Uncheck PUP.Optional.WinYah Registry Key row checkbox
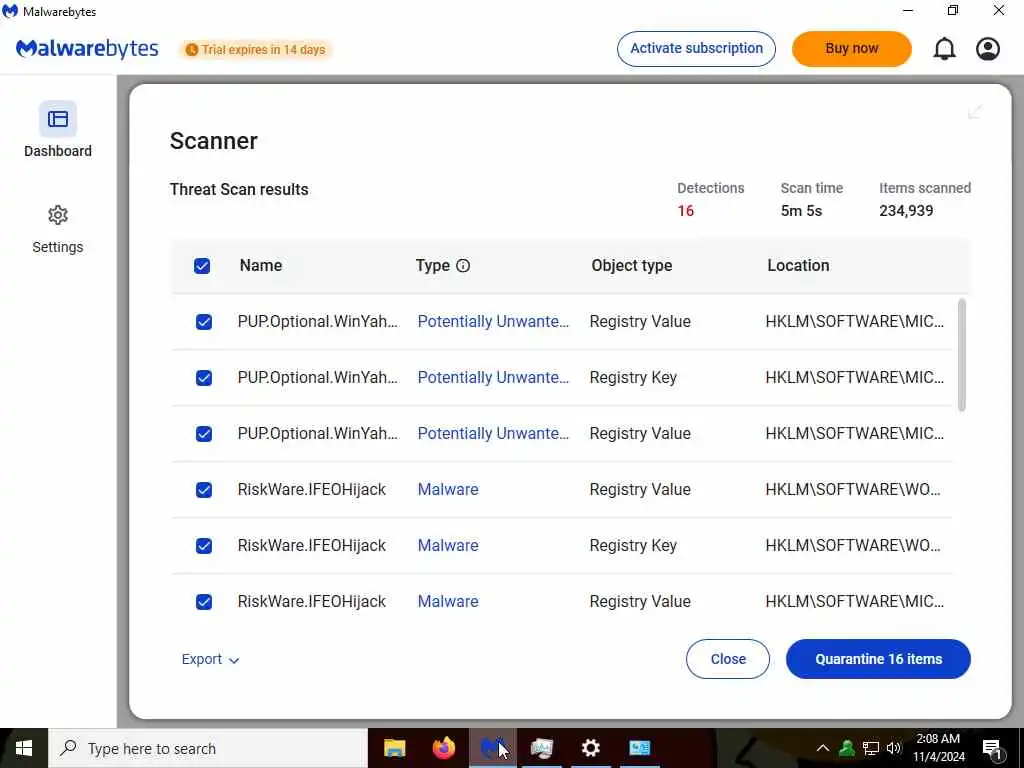 click(x=204, y=378)
